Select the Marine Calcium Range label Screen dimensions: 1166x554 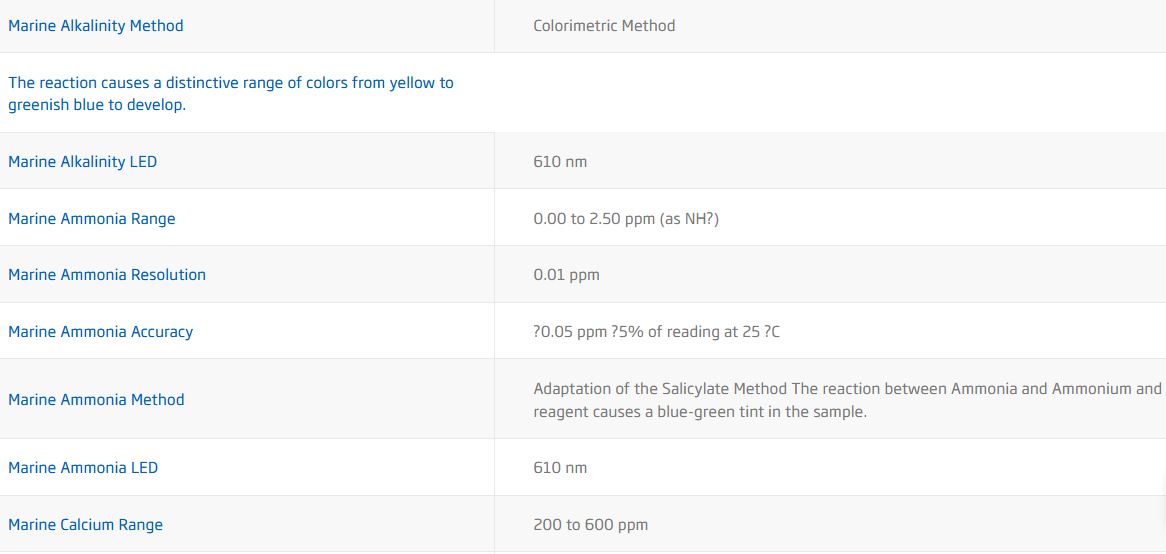pos(86,525)
